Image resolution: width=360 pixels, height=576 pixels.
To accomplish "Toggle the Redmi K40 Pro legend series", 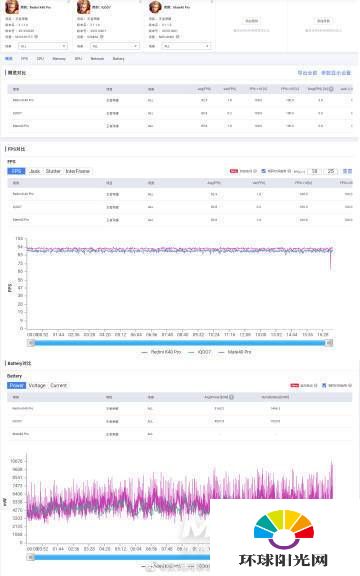I will click(162, 352).
